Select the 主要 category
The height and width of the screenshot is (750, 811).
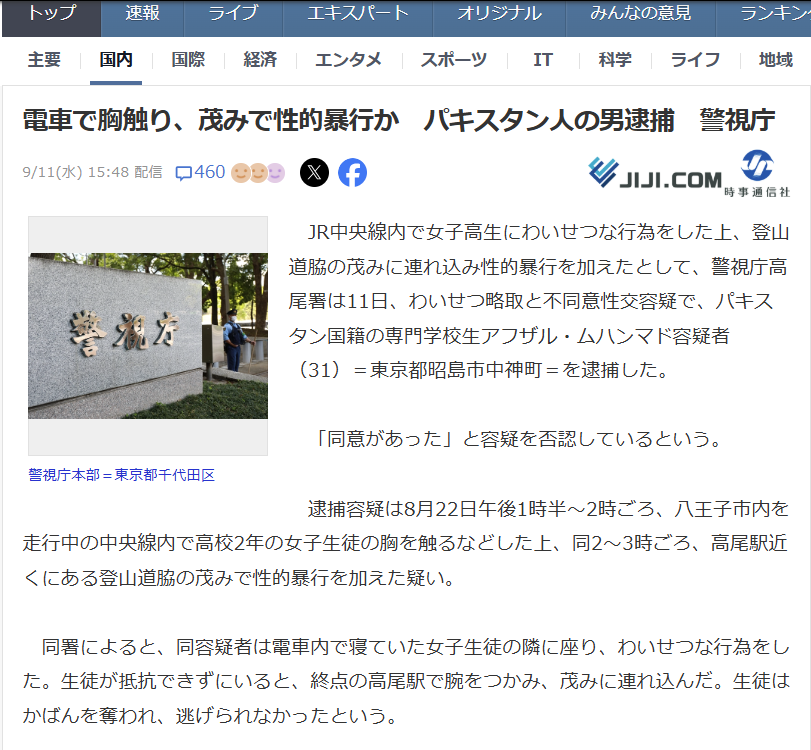pyautogui.click(x=44, y=60)
